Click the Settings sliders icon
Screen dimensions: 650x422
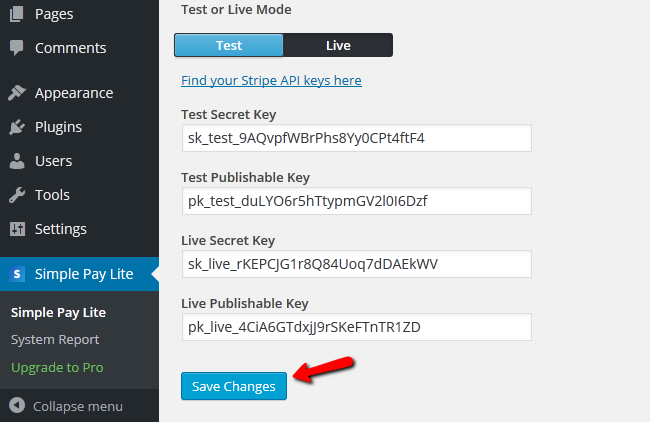tap(16, 229)
